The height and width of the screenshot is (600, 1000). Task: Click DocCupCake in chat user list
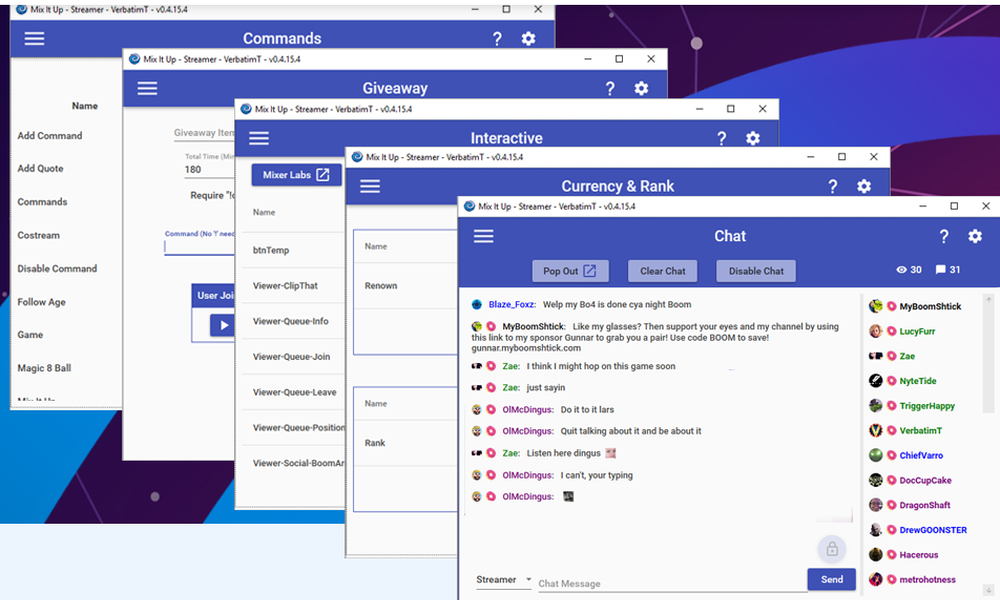coord(925,480)
